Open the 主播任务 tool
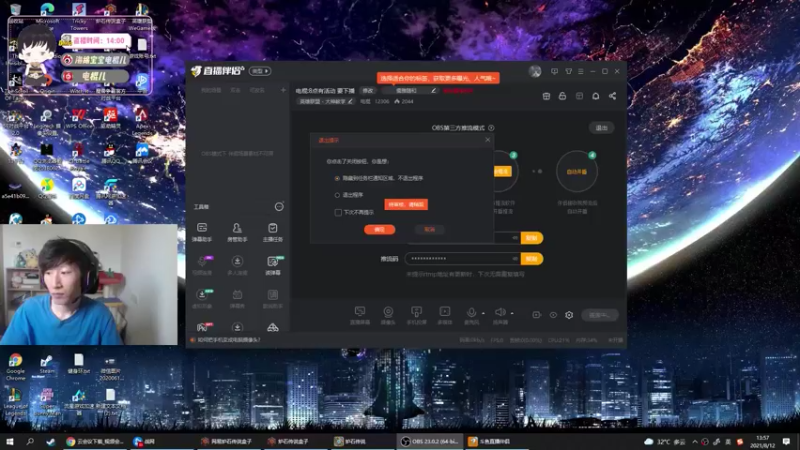The height and width of the screenshot is (450, 800). coord(272,232)
